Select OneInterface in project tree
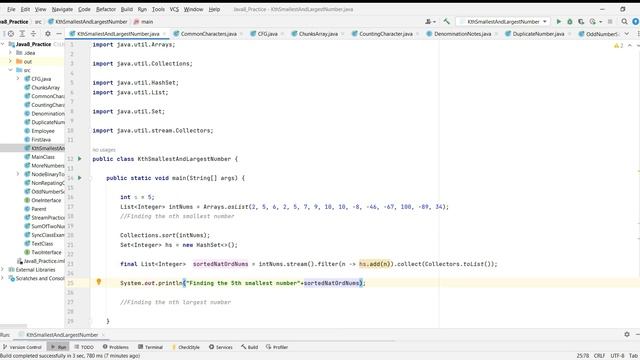The image size is (640, 360). [x=43, y=200]
